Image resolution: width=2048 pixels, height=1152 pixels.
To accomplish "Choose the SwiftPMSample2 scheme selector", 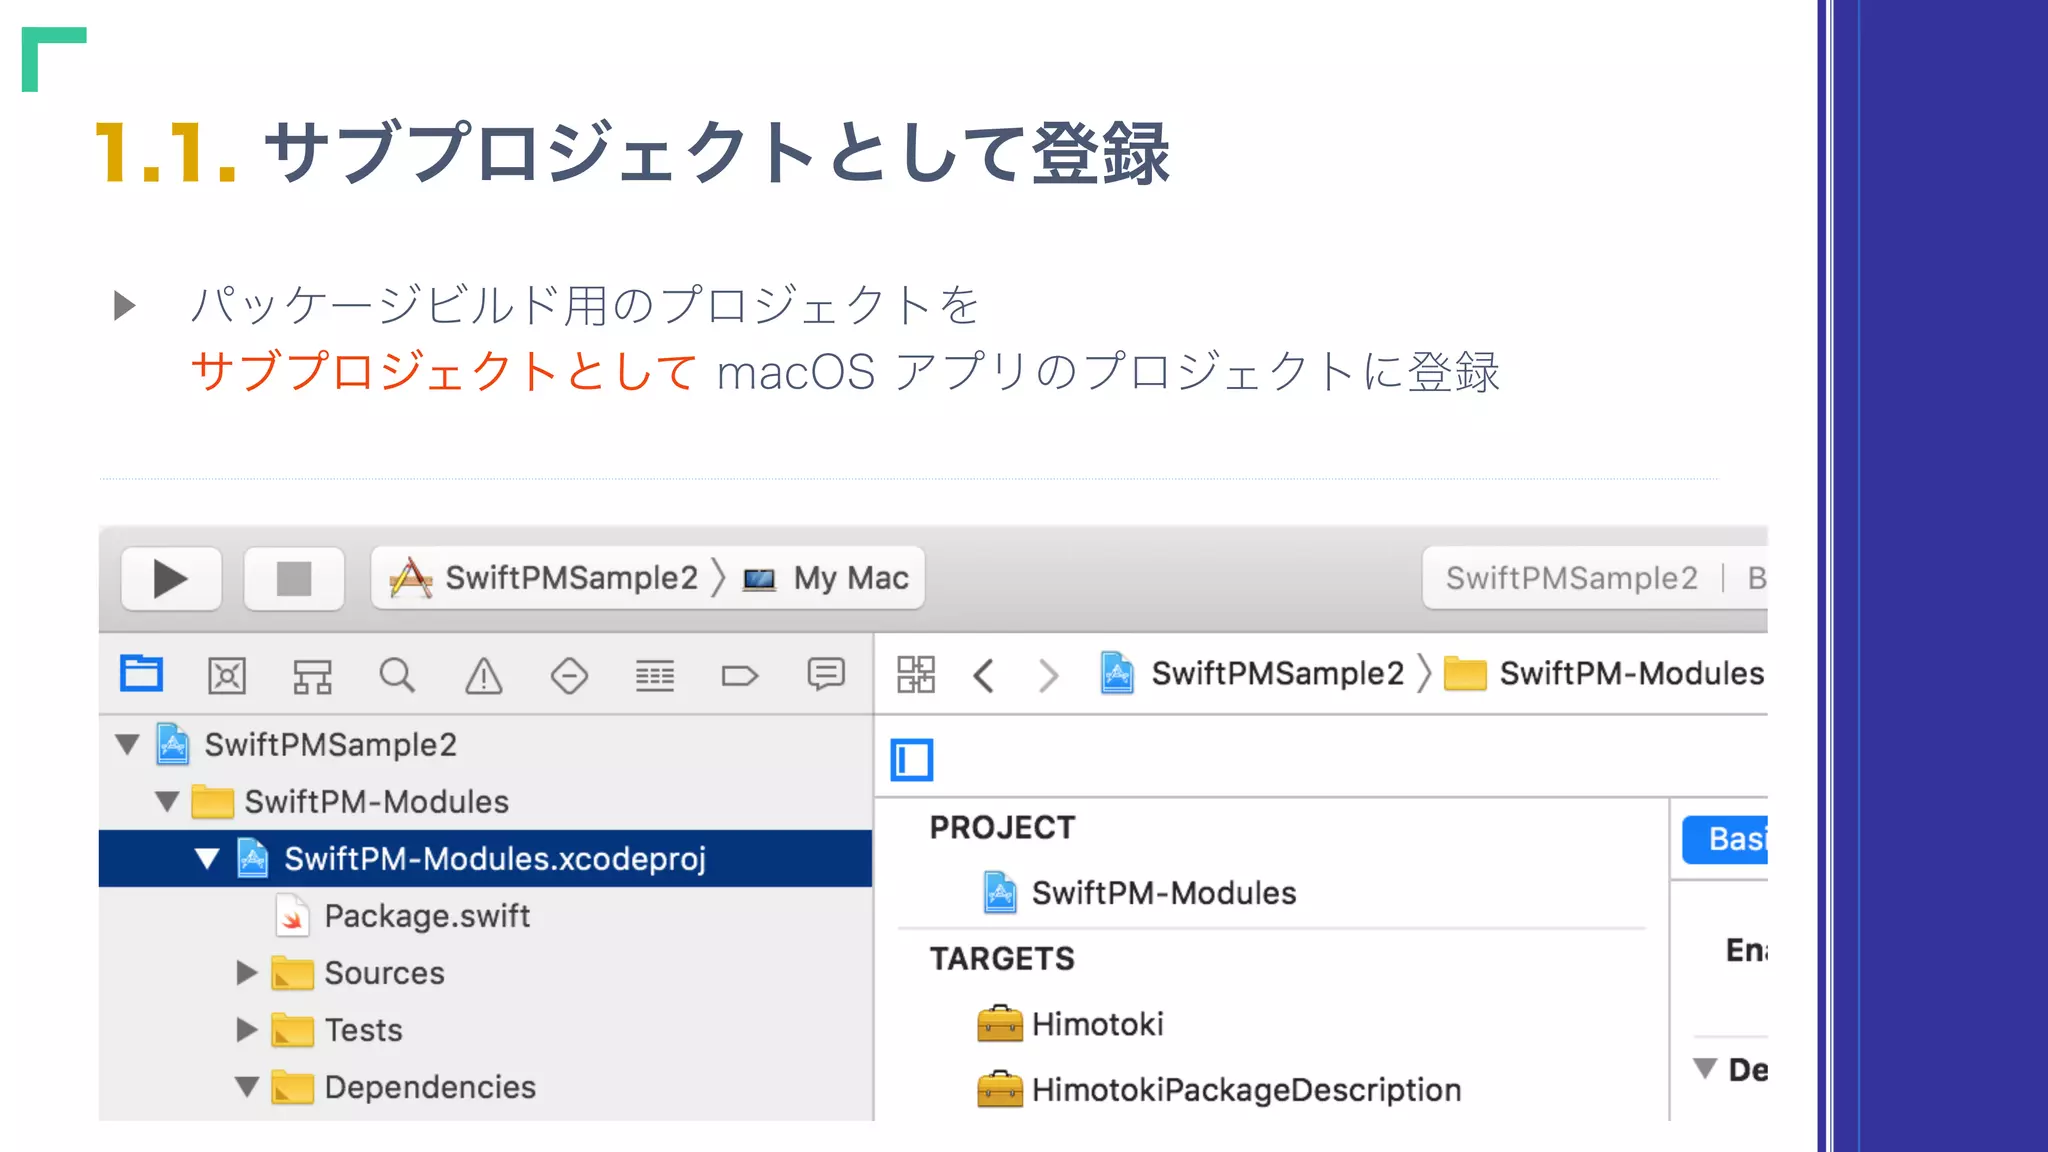I will coord(570,578).
